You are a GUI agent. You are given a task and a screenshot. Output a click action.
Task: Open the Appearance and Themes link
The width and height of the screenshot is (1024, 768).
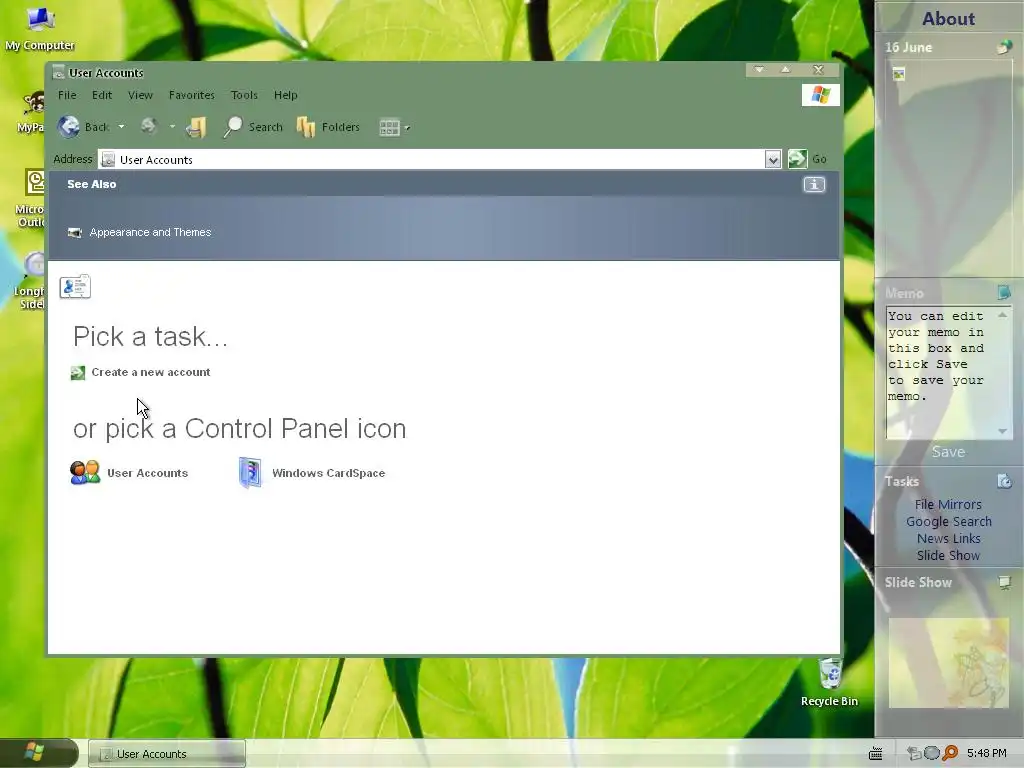[x=150, y=232]
